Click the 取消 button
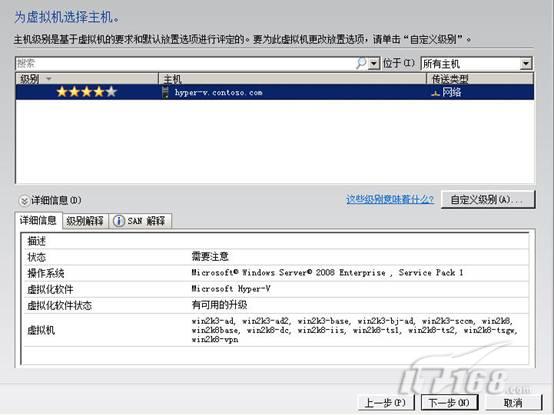 (513, 403)
